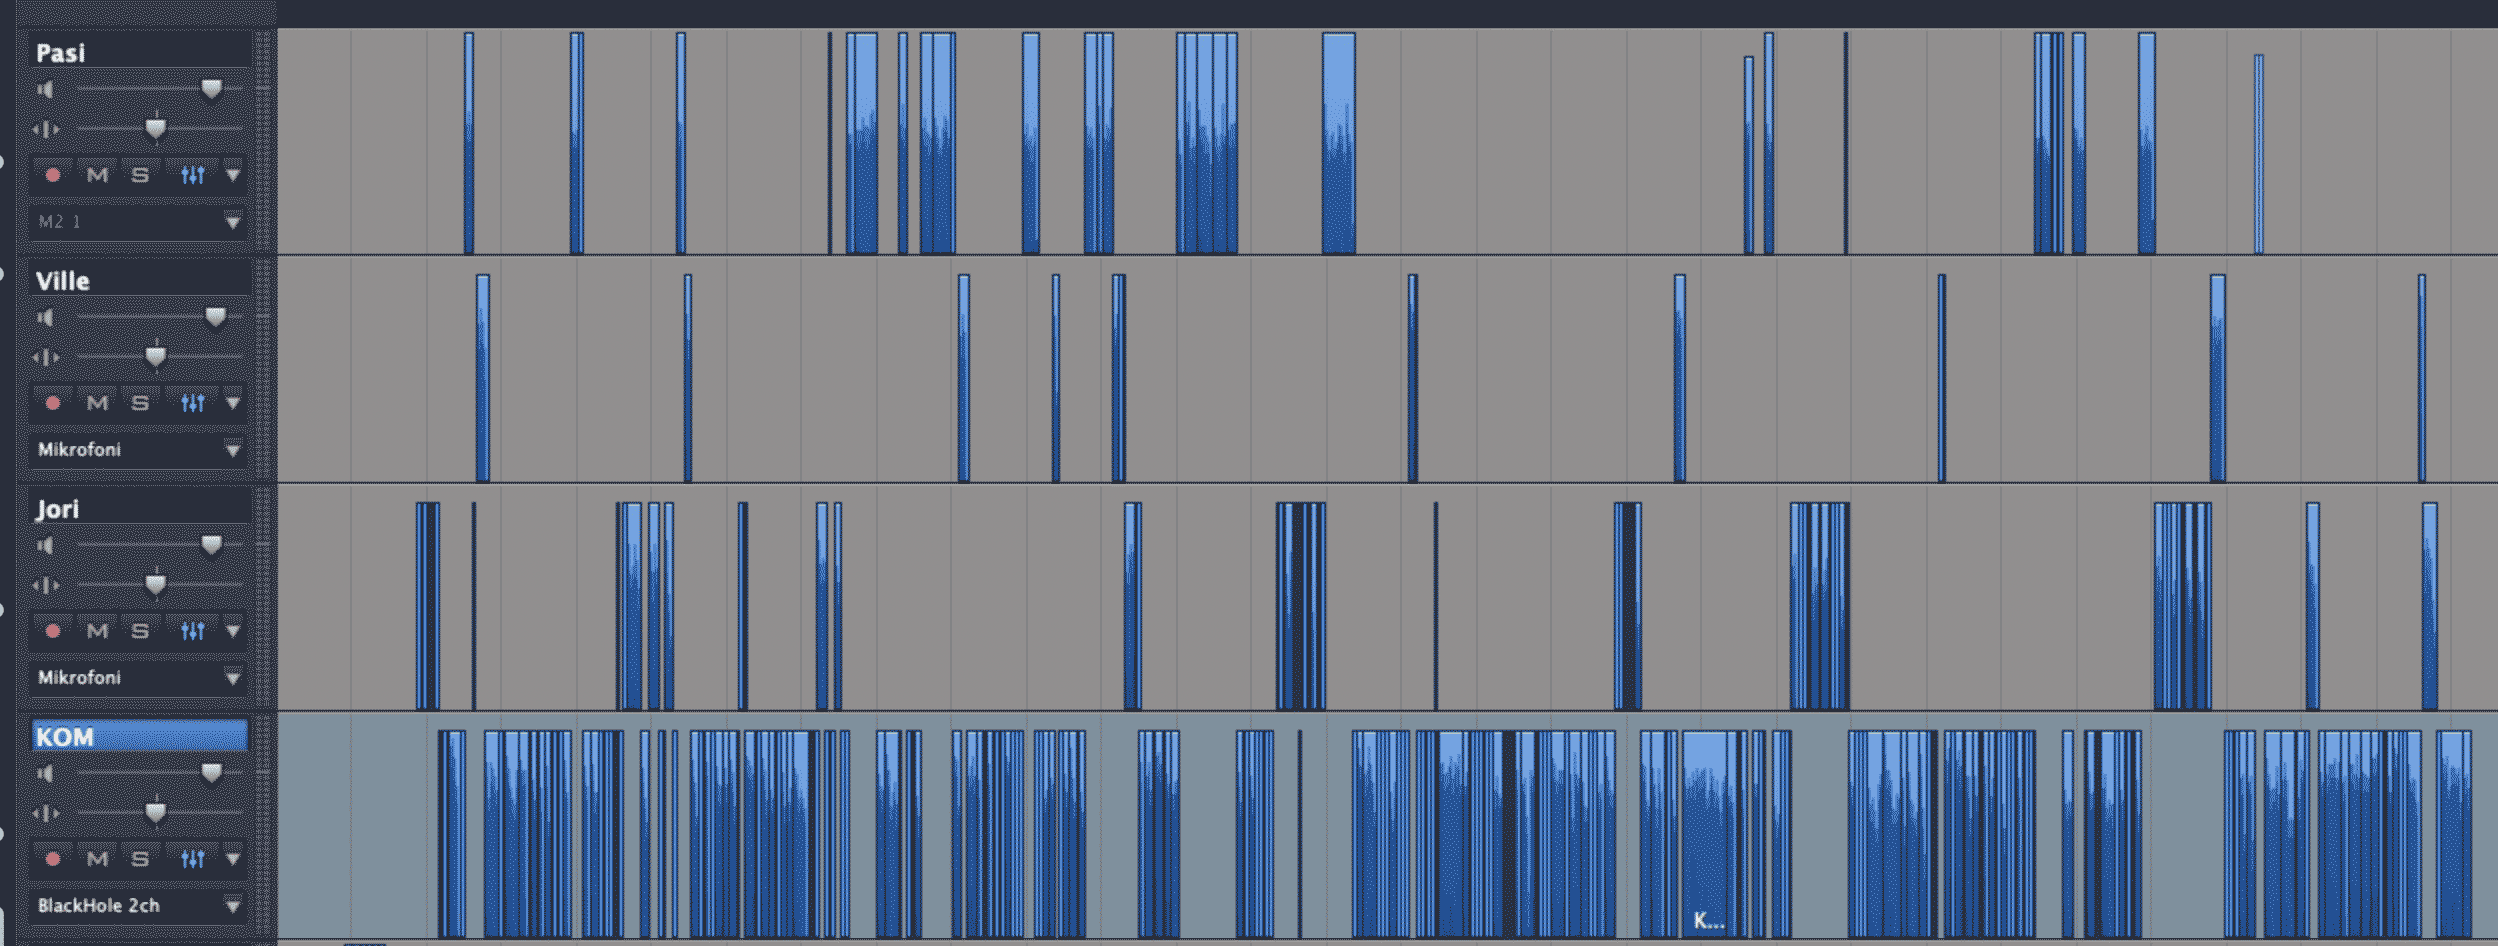Viewport: 2498px width, 946px height.
Task: Click the pan icon on Jori track
Action: pyautogui.click(x=45, y=585)
